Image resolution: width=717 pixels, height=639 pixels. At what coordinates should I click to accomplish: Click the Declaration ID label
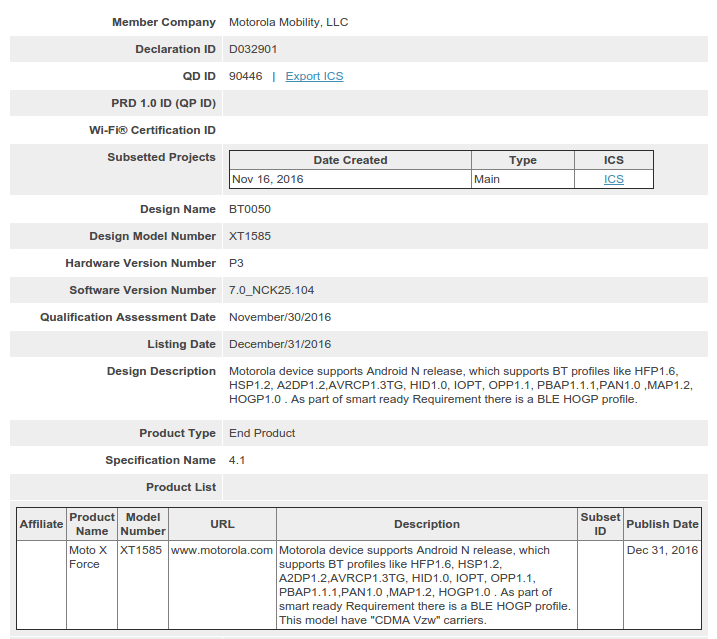[175, 49]
